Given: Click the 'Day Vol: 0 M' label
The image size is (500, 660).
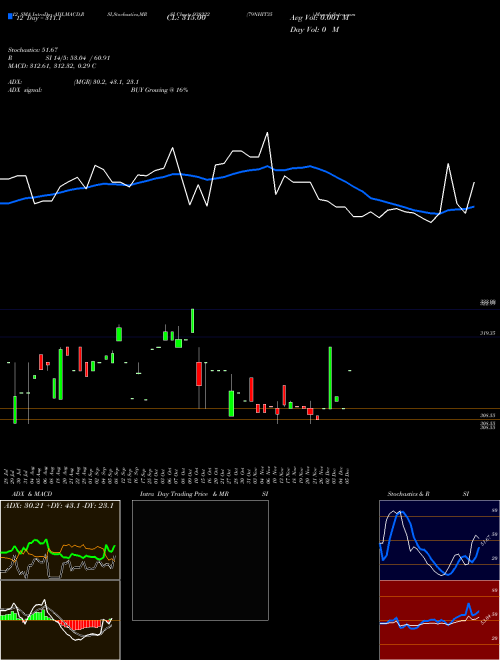Looking at the screenshot, I should click(314, 30).
